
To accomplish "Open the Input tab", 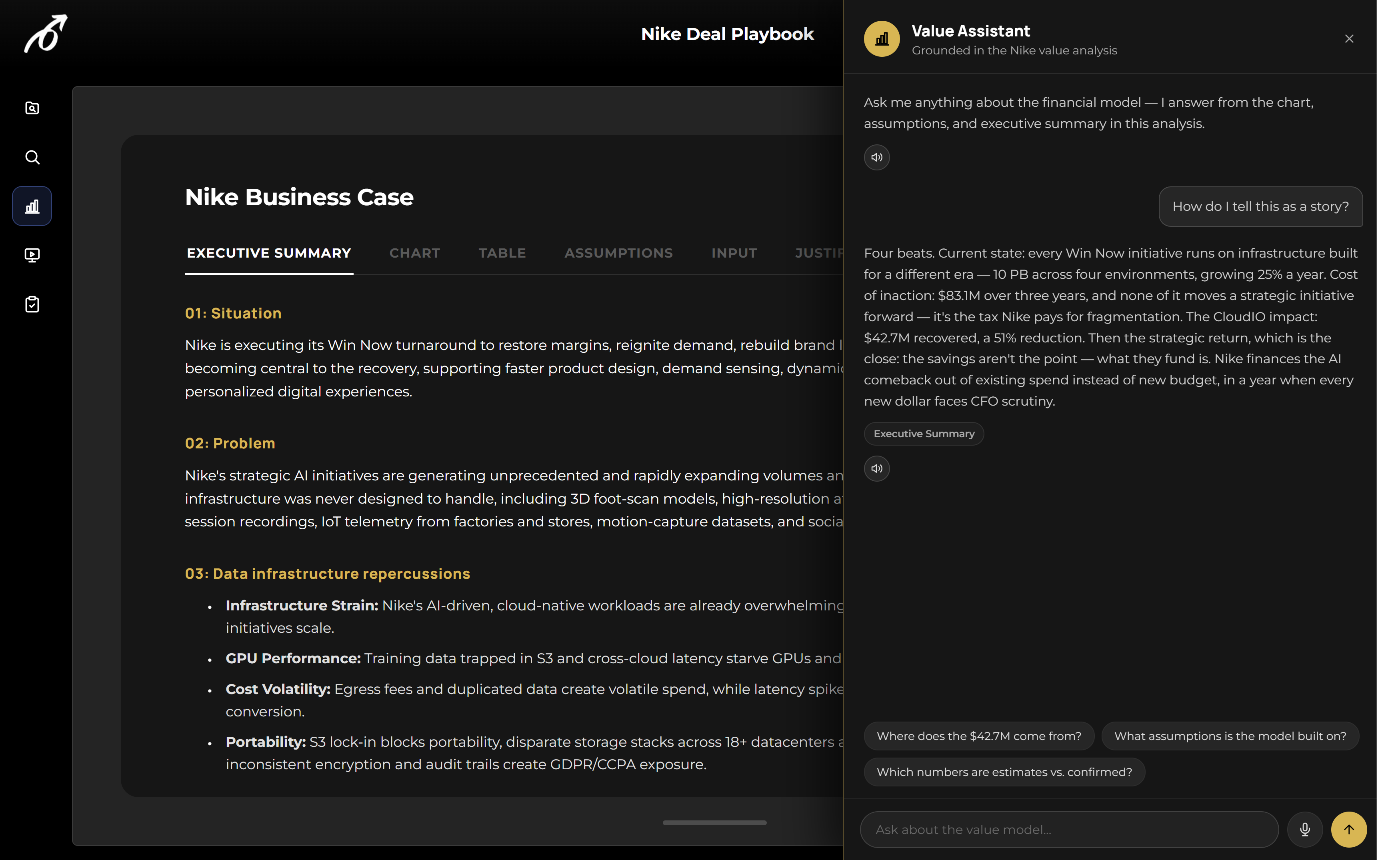I will click(x=734, y=253).
